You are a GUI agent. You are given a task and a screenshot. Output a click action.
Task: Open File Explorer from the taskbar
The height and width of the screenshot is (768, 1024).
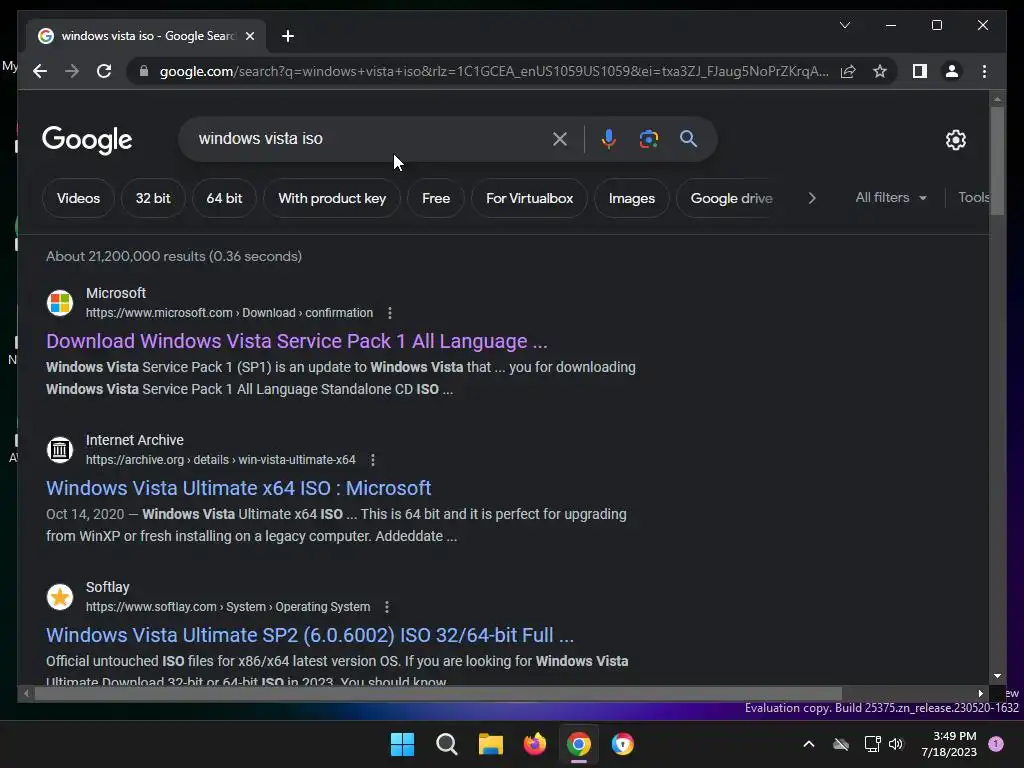[x=490, y=744]
